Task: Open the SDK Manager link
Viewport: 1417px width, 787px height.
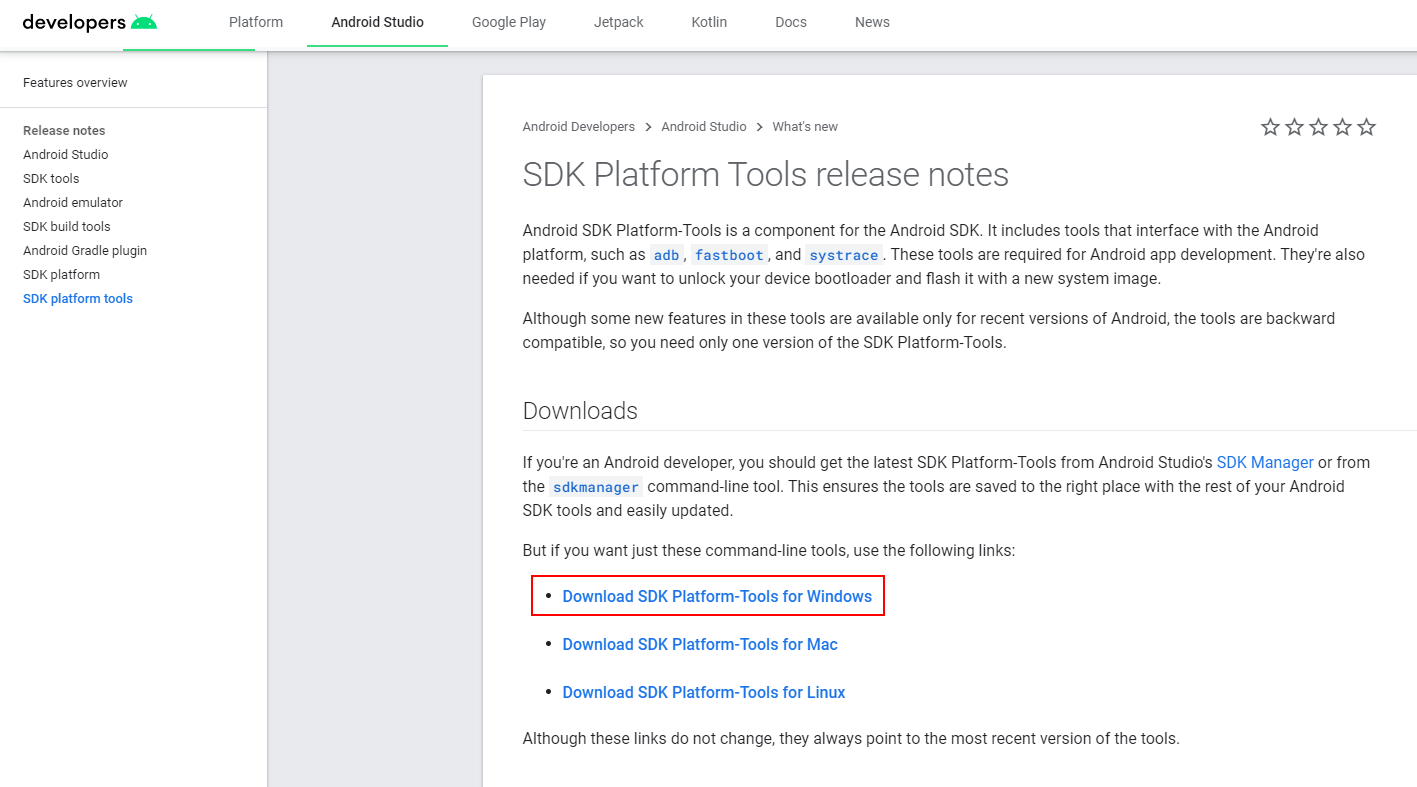Action: point(1265,463)
